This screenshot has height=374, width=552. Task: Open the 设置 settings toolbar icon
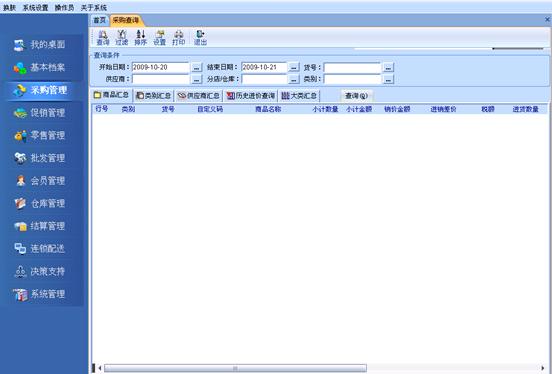(159, 38)
